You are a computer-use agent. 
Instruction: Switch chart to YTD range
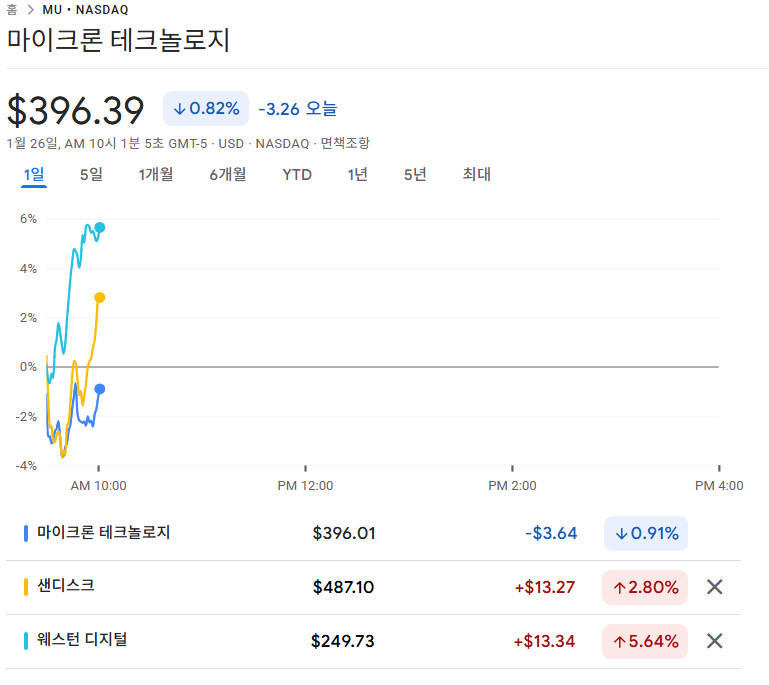(x=297, y=175)
